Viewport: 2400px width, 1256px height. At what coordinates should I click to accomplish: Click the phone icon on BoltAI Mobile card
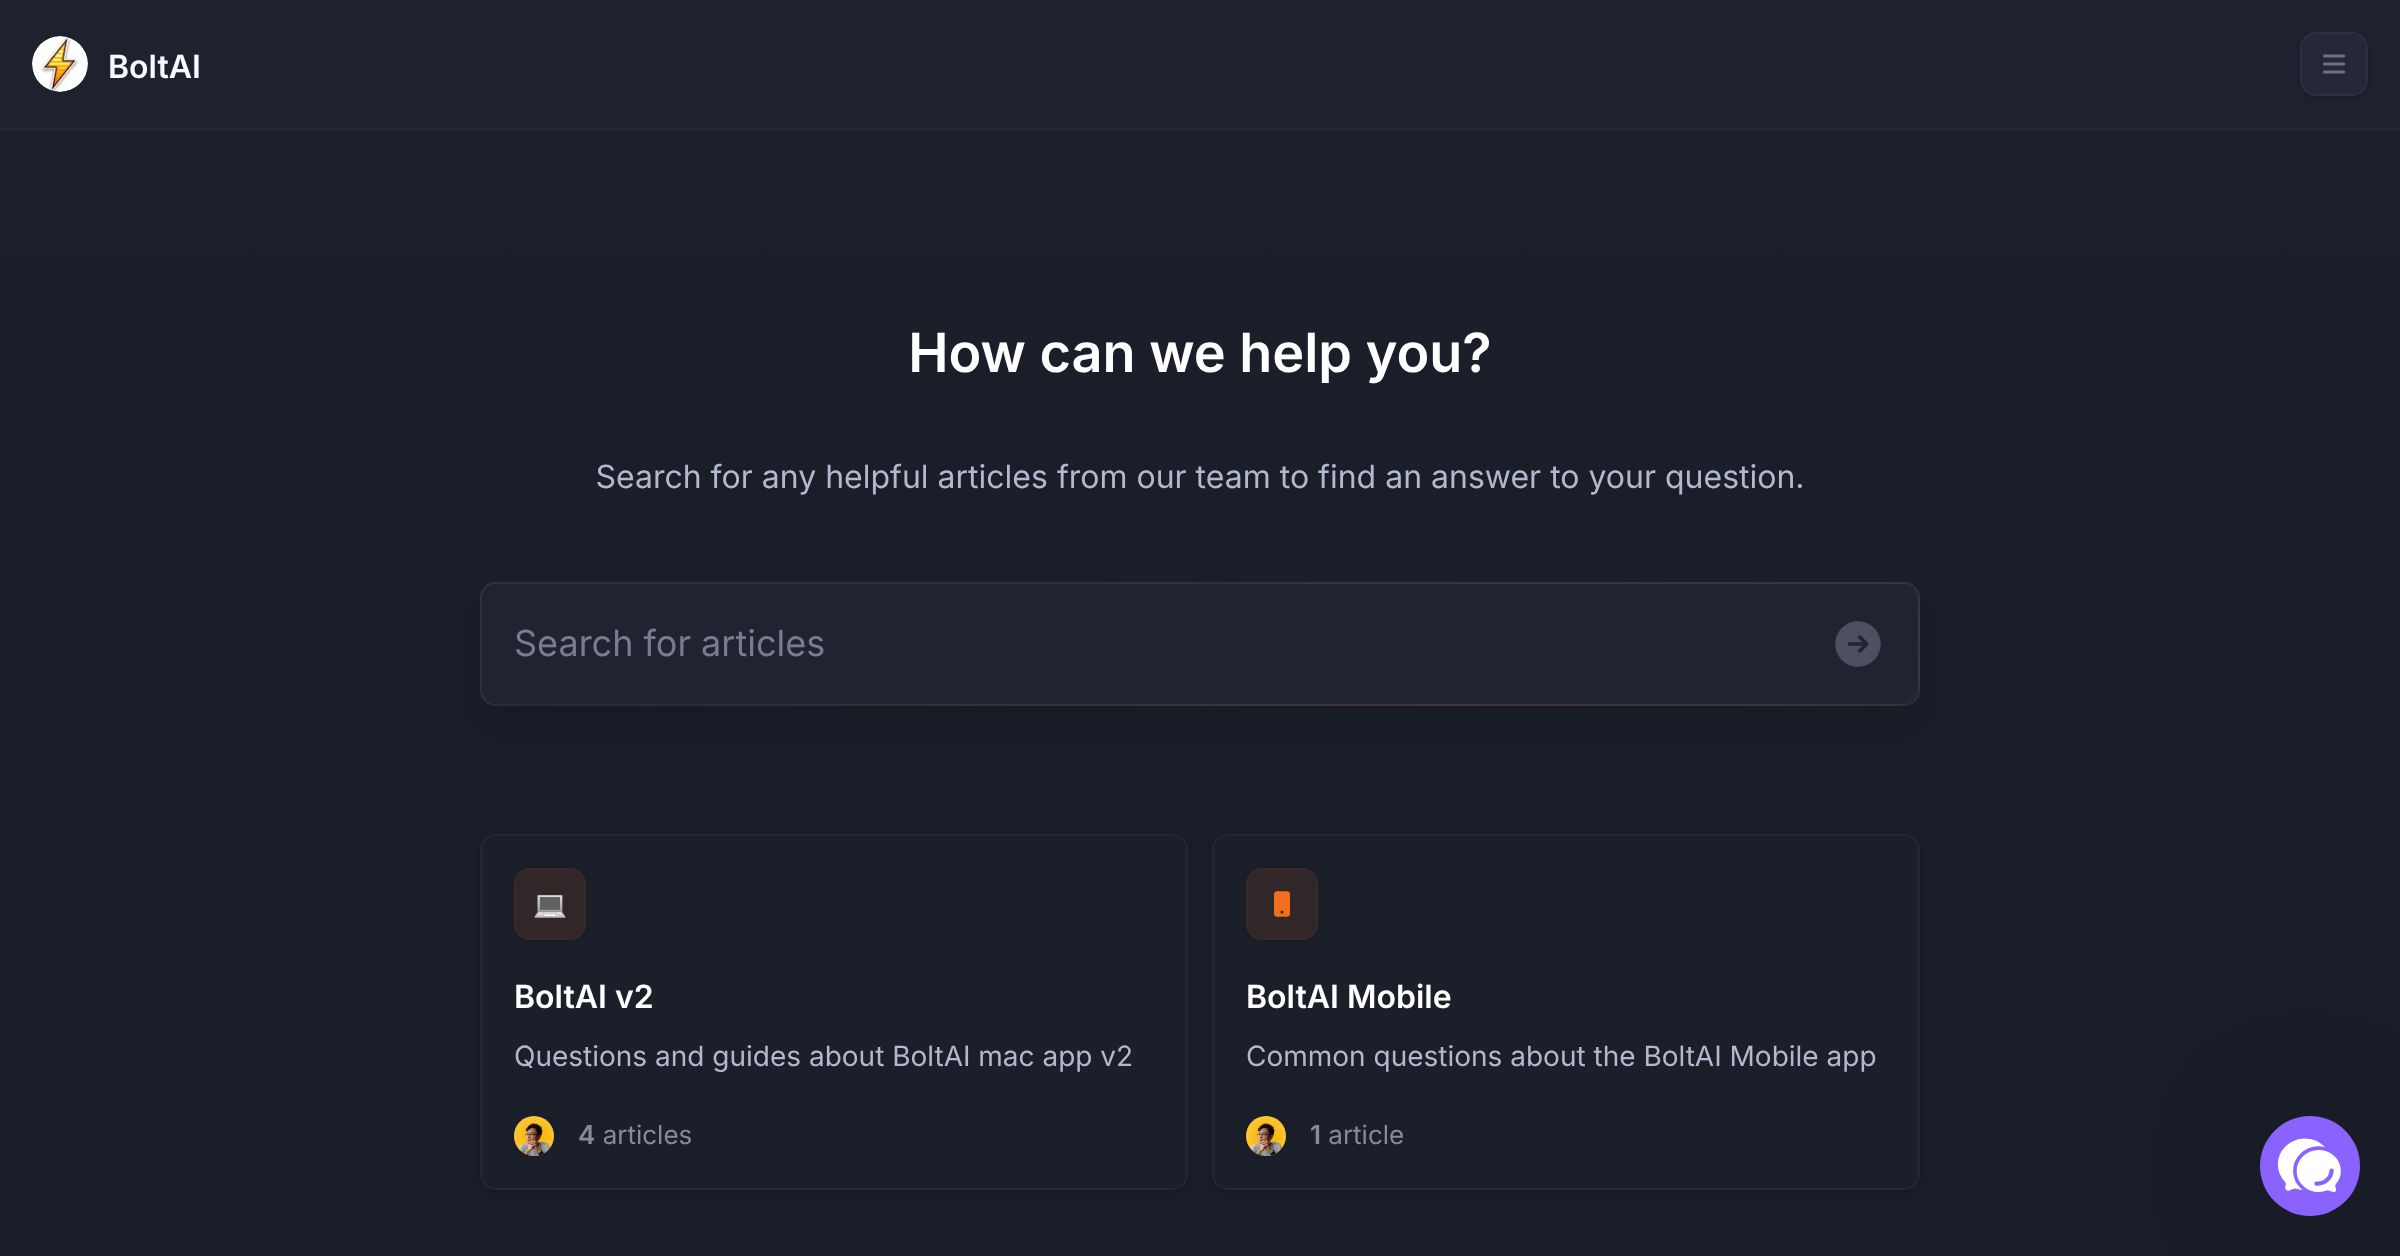1282,903
